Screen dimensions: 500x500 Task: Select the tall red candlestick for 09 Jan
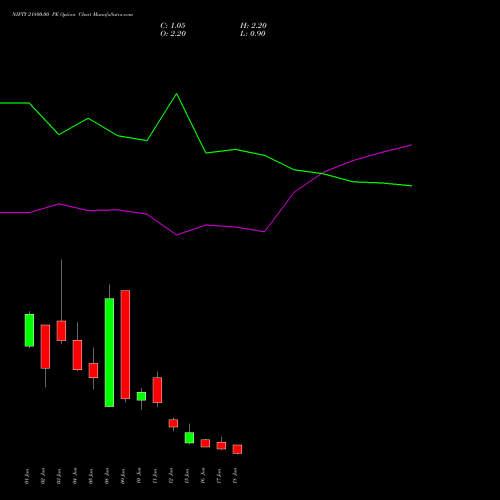click(125, 344)
